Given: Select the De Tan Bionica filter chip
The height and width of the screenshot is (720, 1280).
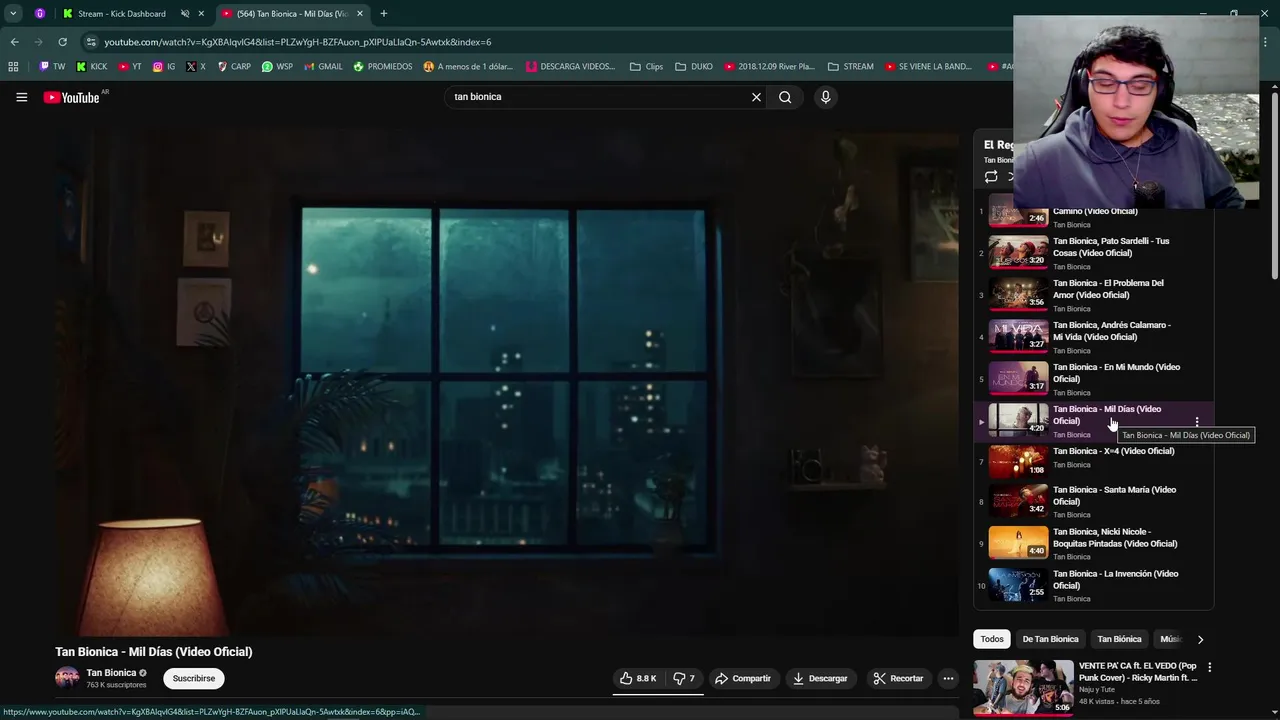Looking at the screenshot, I should 1050,639.
